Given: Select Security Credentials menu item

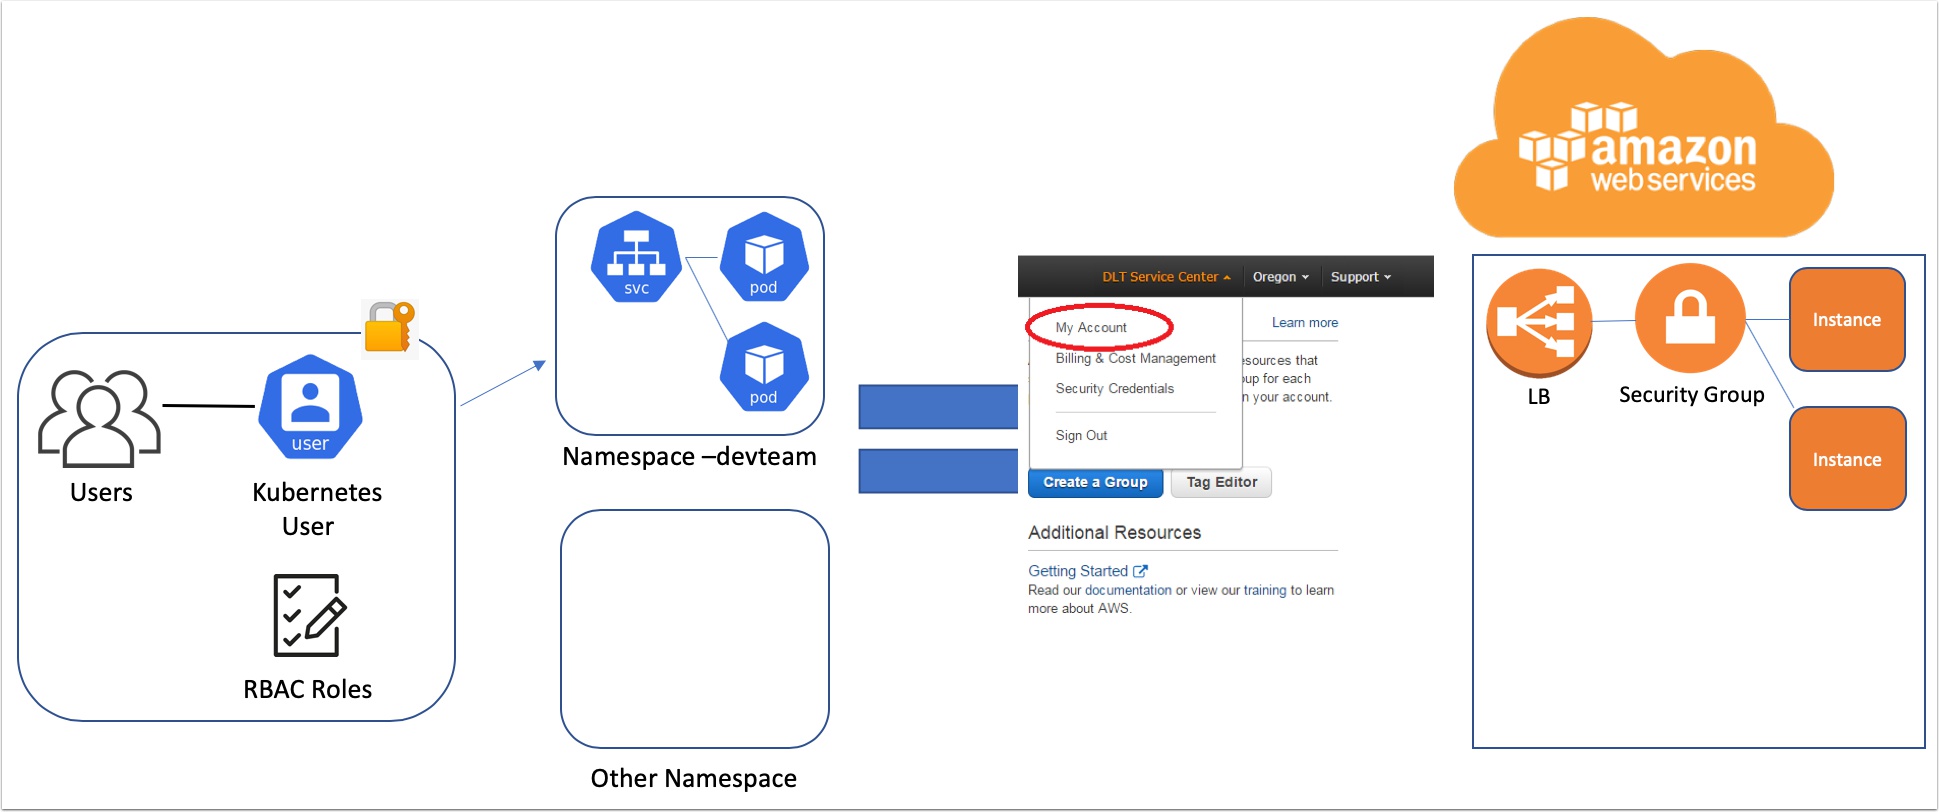Looking at the screenshot, I should coord(1115,388).
